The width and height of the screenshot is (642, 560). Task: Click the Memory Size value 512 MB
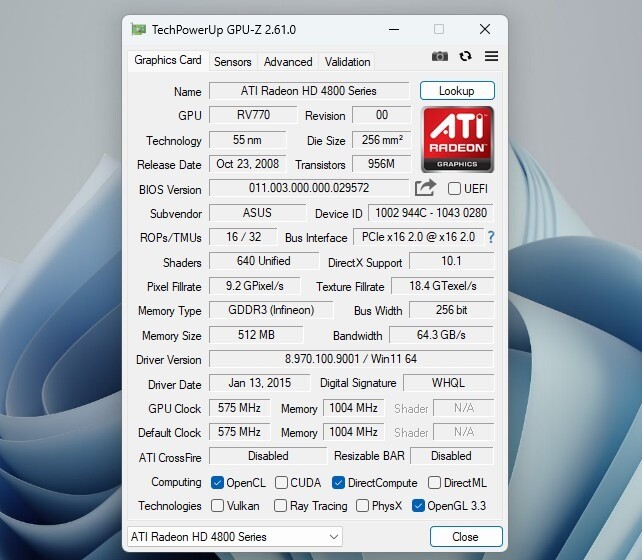point(256,335)
